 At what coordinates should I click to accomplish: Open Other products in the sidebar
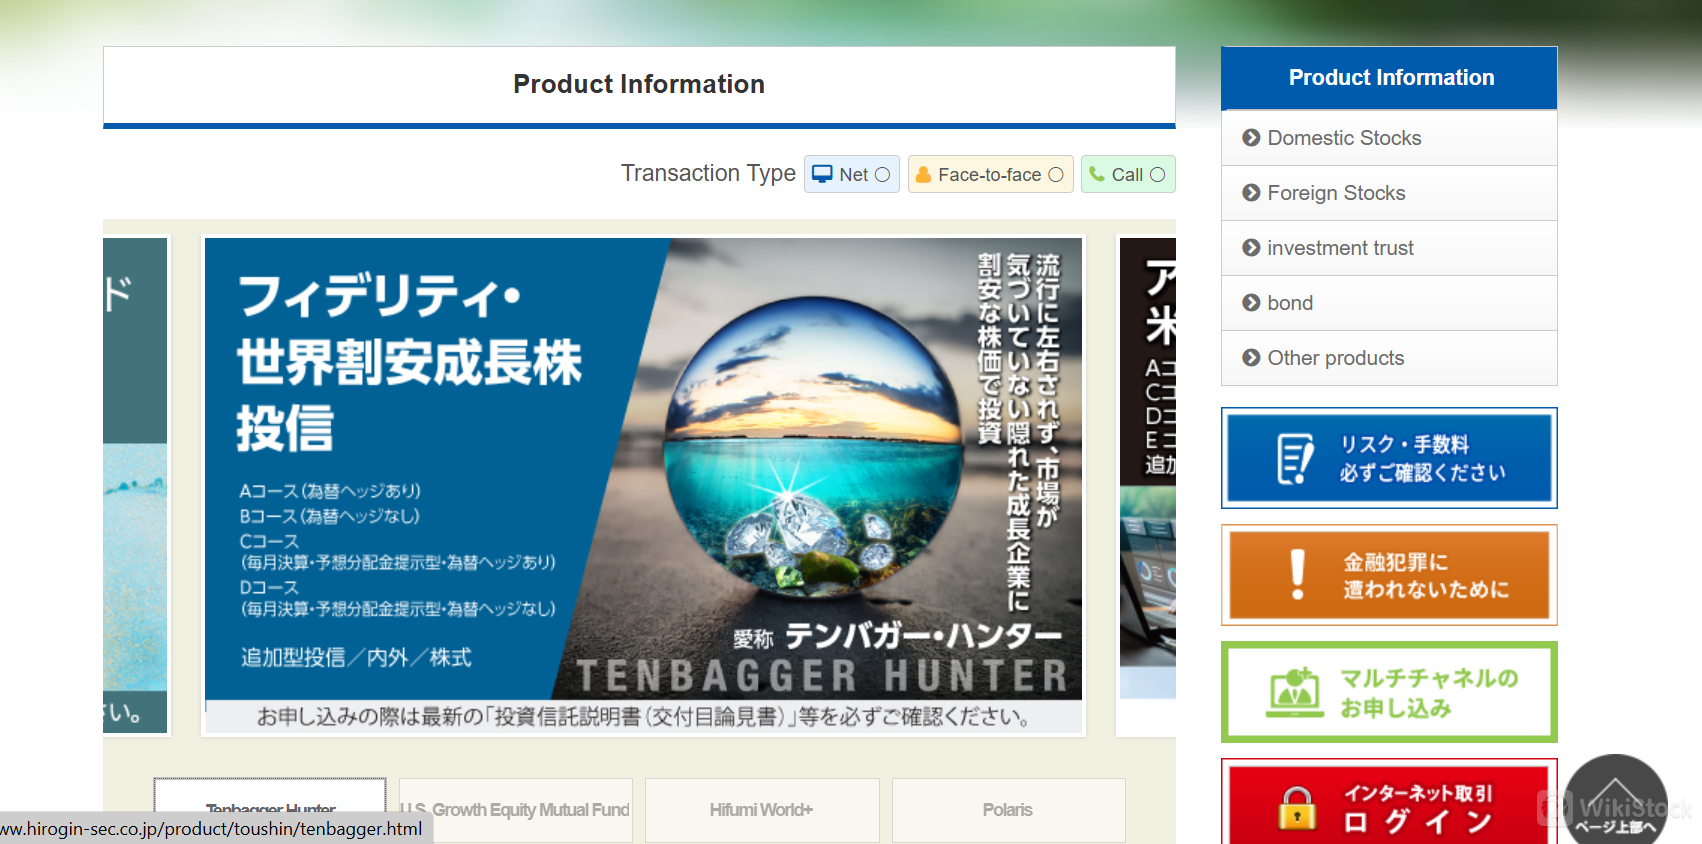click(1389, 358)
